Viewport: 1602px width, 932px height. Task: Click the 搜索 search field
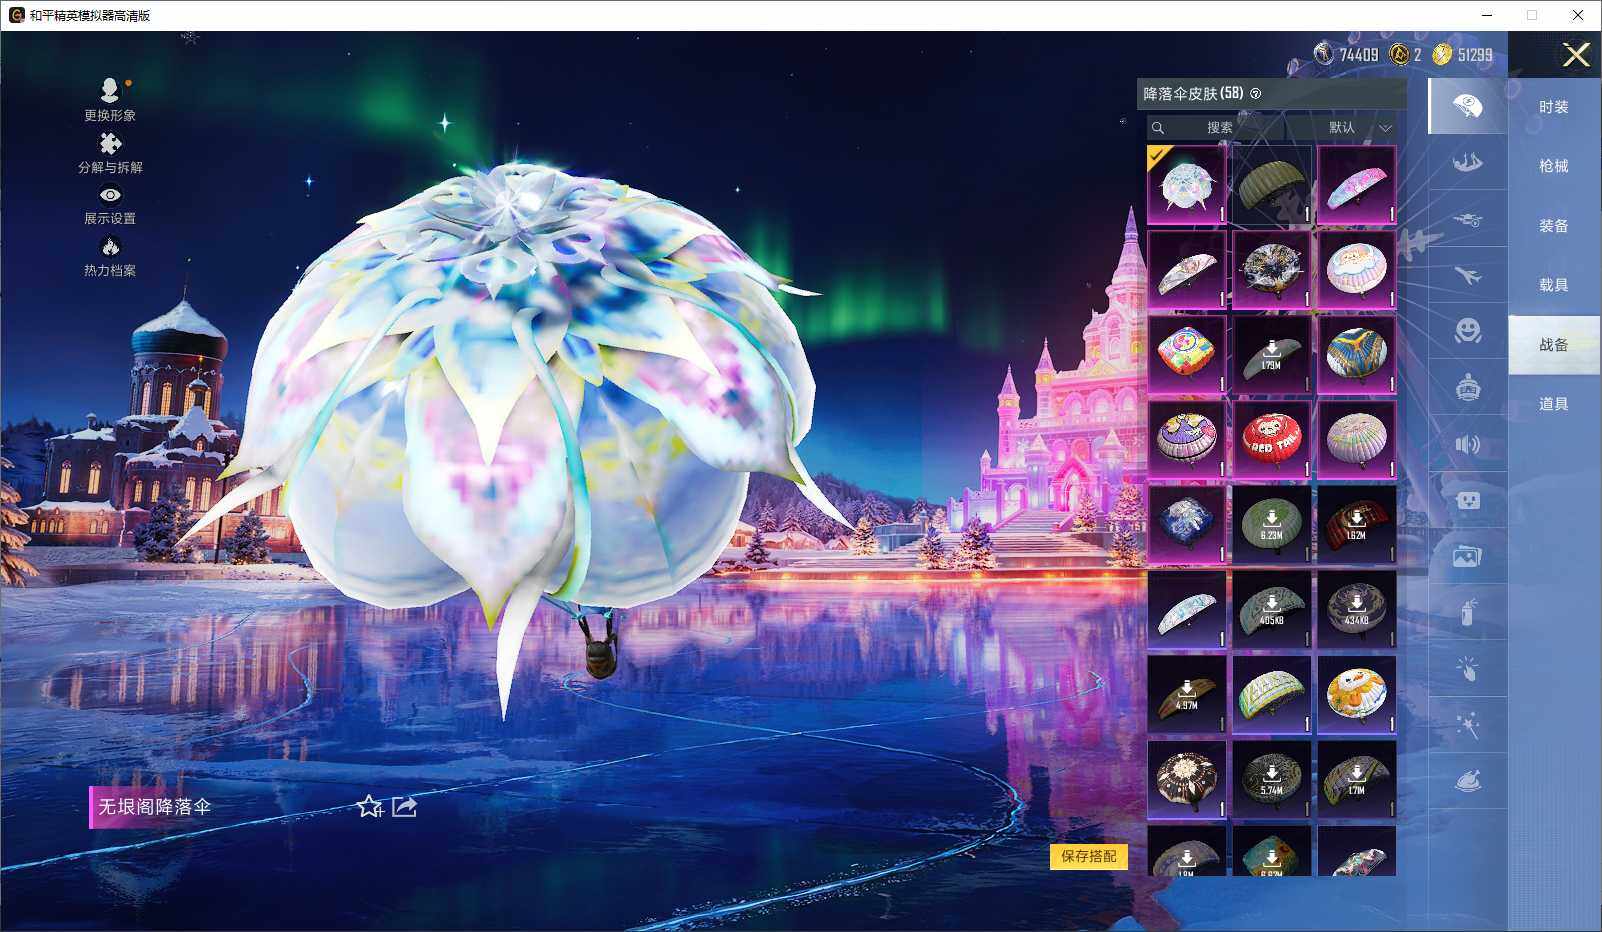[1216, 128]
